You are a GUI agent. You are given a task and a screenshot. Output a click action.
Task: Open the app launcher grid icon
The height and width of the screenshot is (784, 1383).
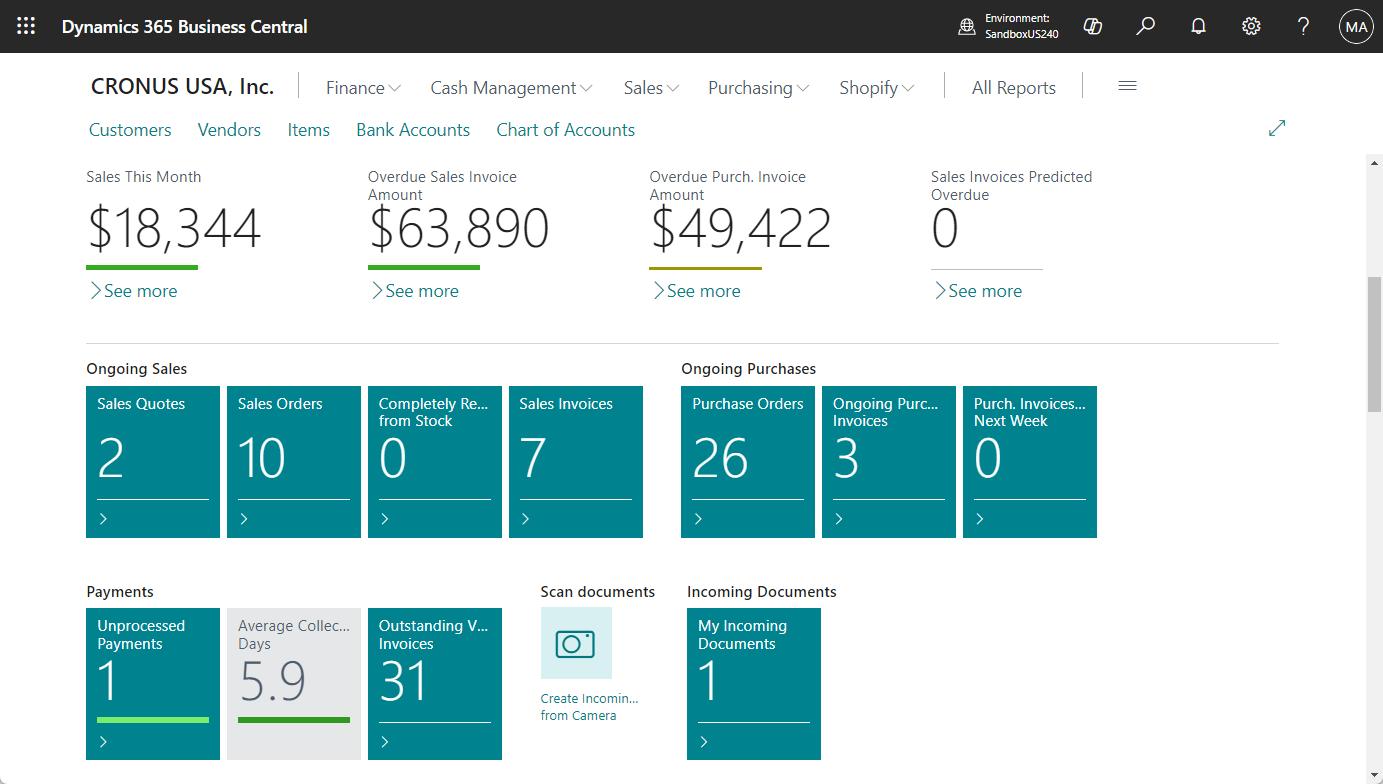(25, 26)
